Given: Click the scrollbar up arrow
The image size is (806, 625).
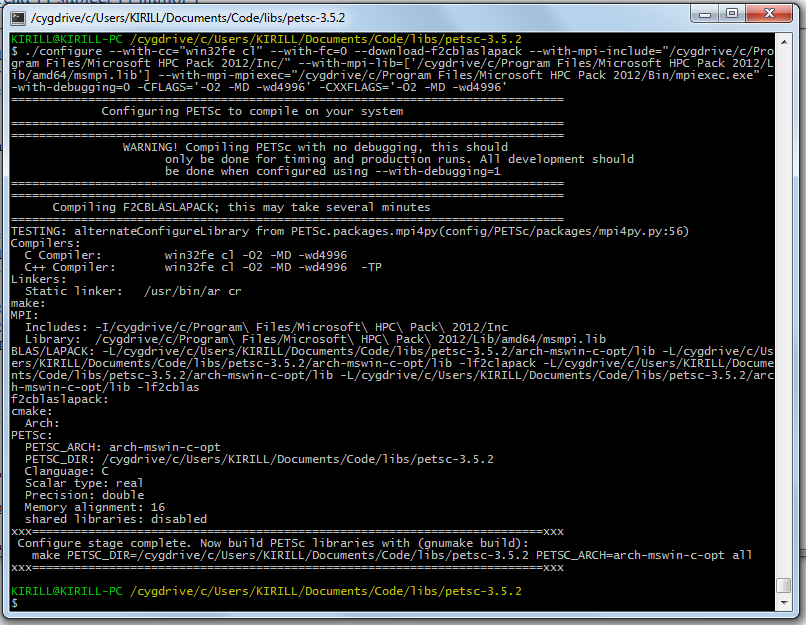Looking at the screenshot, I should click(783, 42).
